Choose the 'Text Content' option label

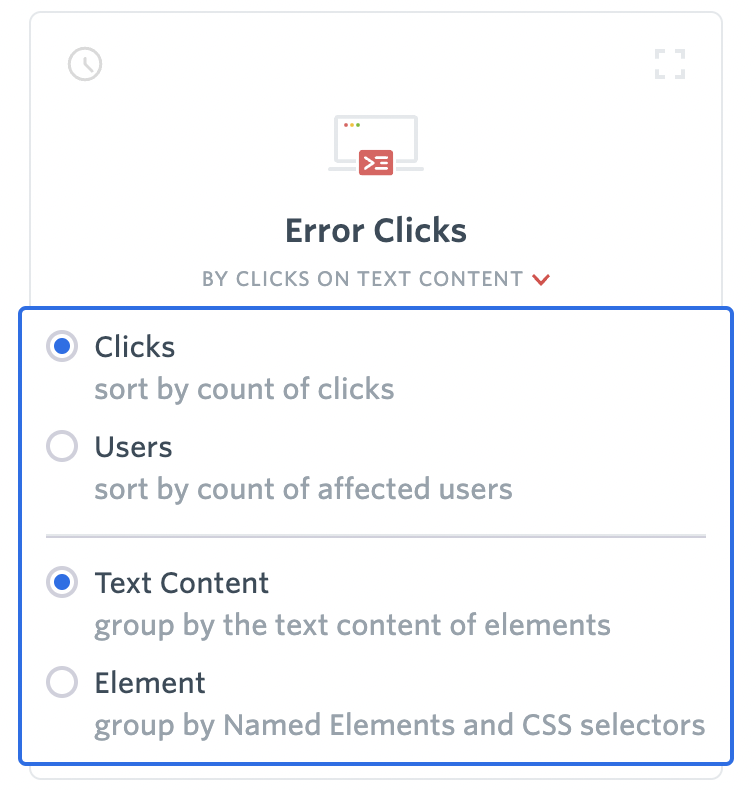(182, 583)
